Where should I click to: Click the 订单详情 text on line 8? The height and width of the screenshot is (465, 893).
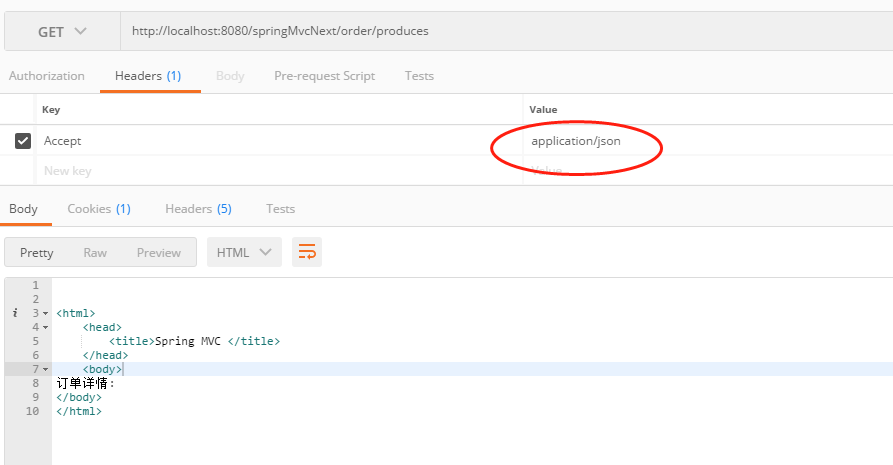pyautogui.click(x=85, y=384)
